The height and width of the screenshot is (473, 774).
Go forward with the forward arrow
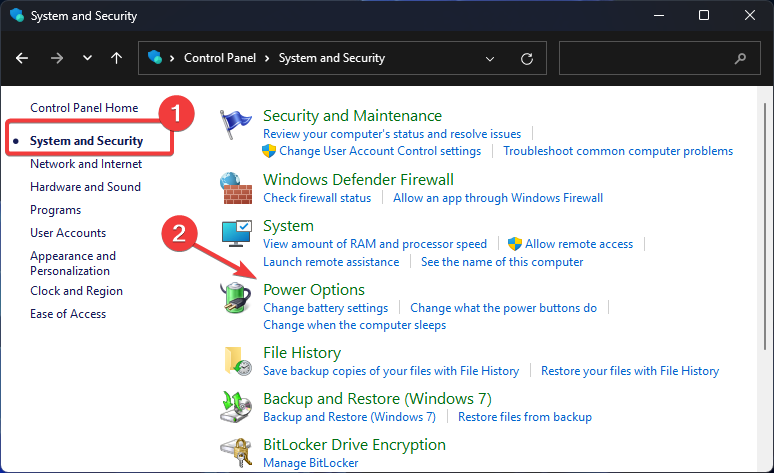tap(57, 58)
